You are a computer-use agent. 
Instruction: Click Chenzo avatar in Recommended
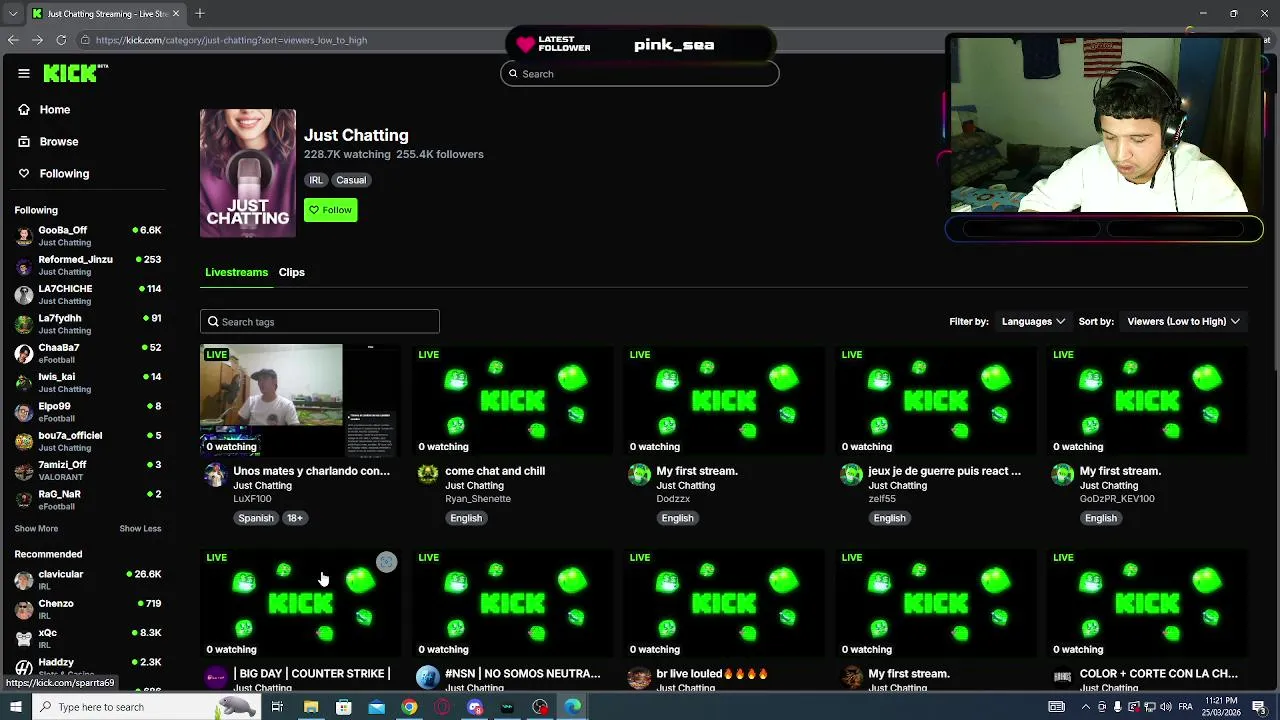pyautogui.click(x=24, y=609)
